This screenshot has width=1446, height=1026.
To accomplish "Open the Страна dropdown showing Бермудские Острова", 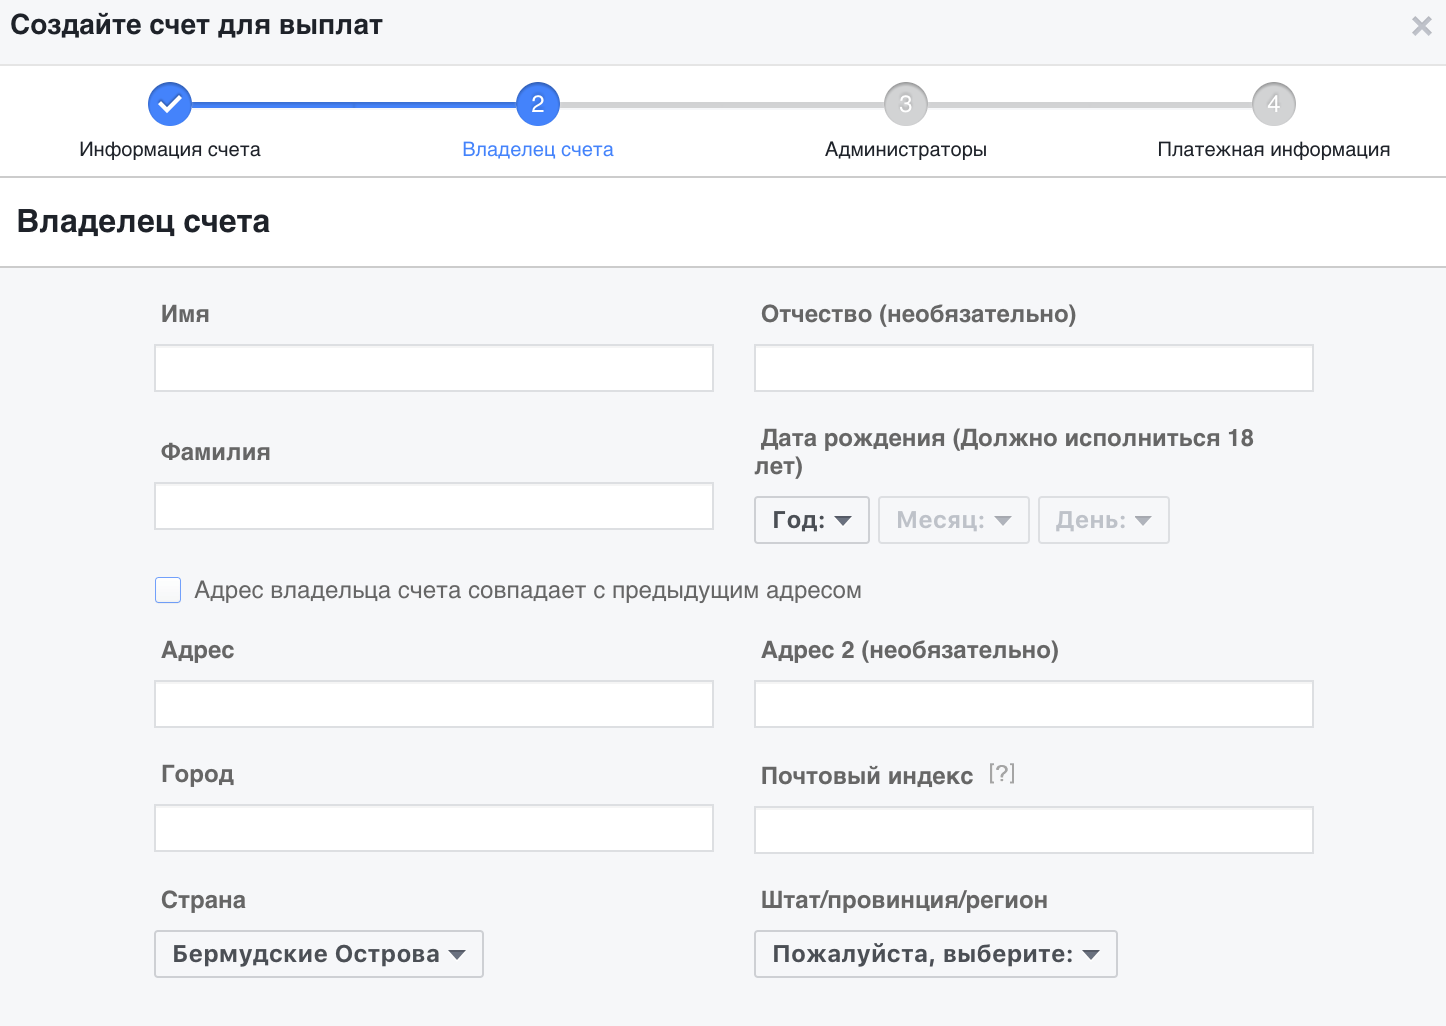I will 319,954.
